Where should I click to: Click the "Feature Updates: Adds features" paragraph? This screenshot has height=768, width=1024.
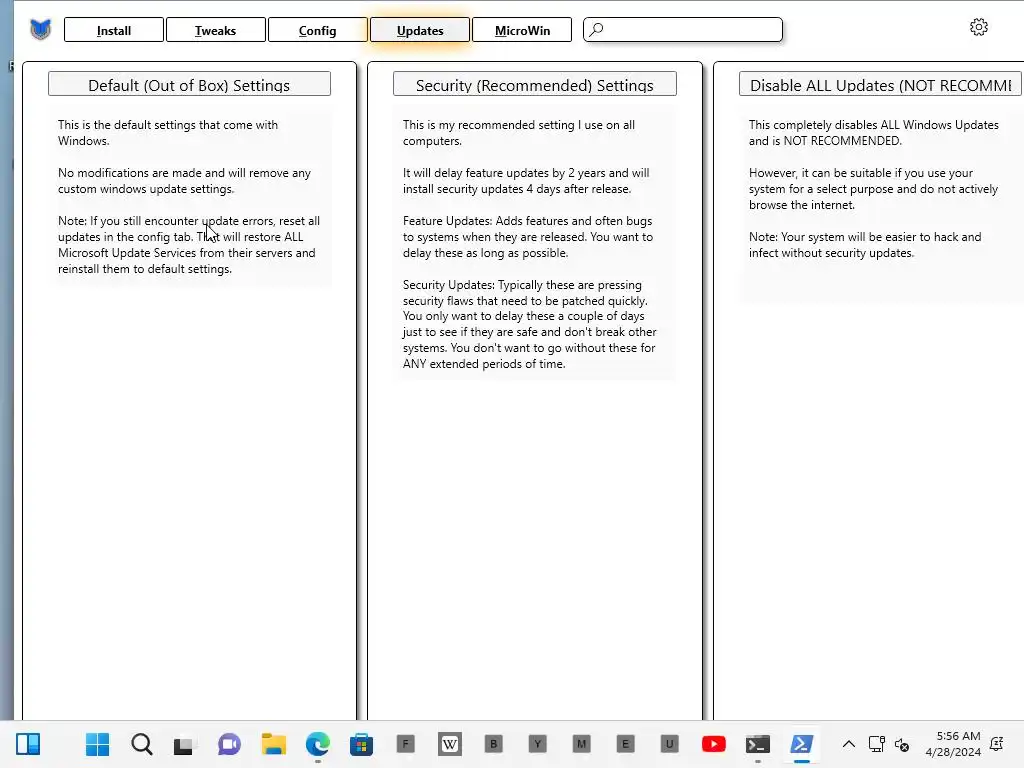pos(528,236)
